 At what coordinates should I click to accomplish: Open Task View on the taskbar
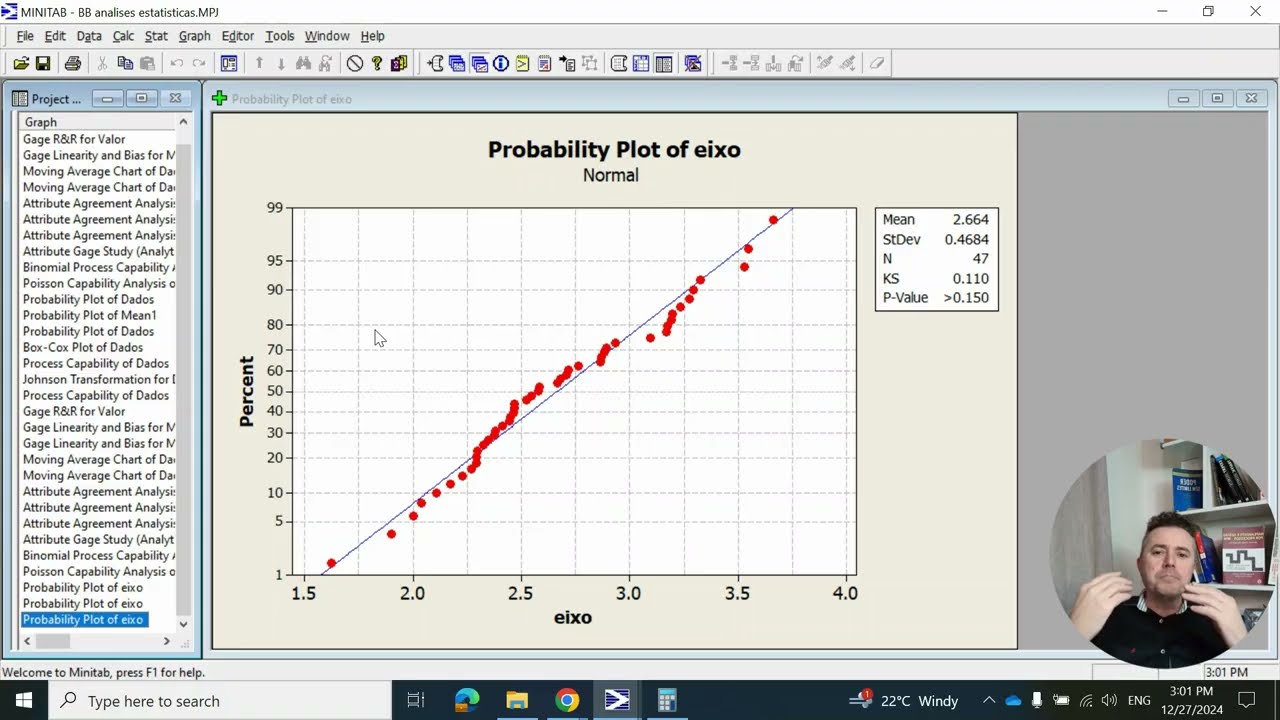pyautogui.click(x=416, y=700)
